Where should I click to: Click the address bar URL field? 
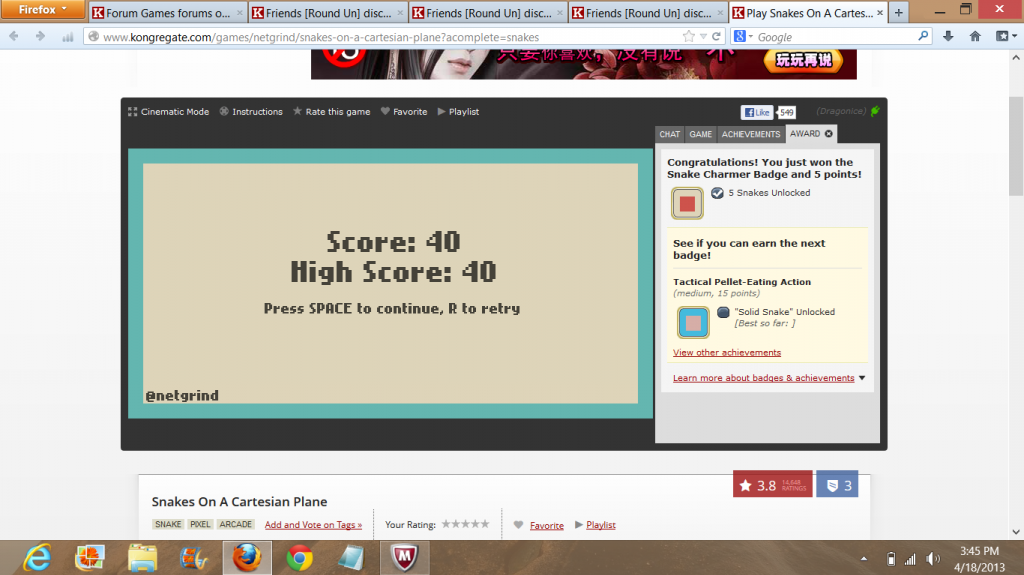[x=392, y=37]
